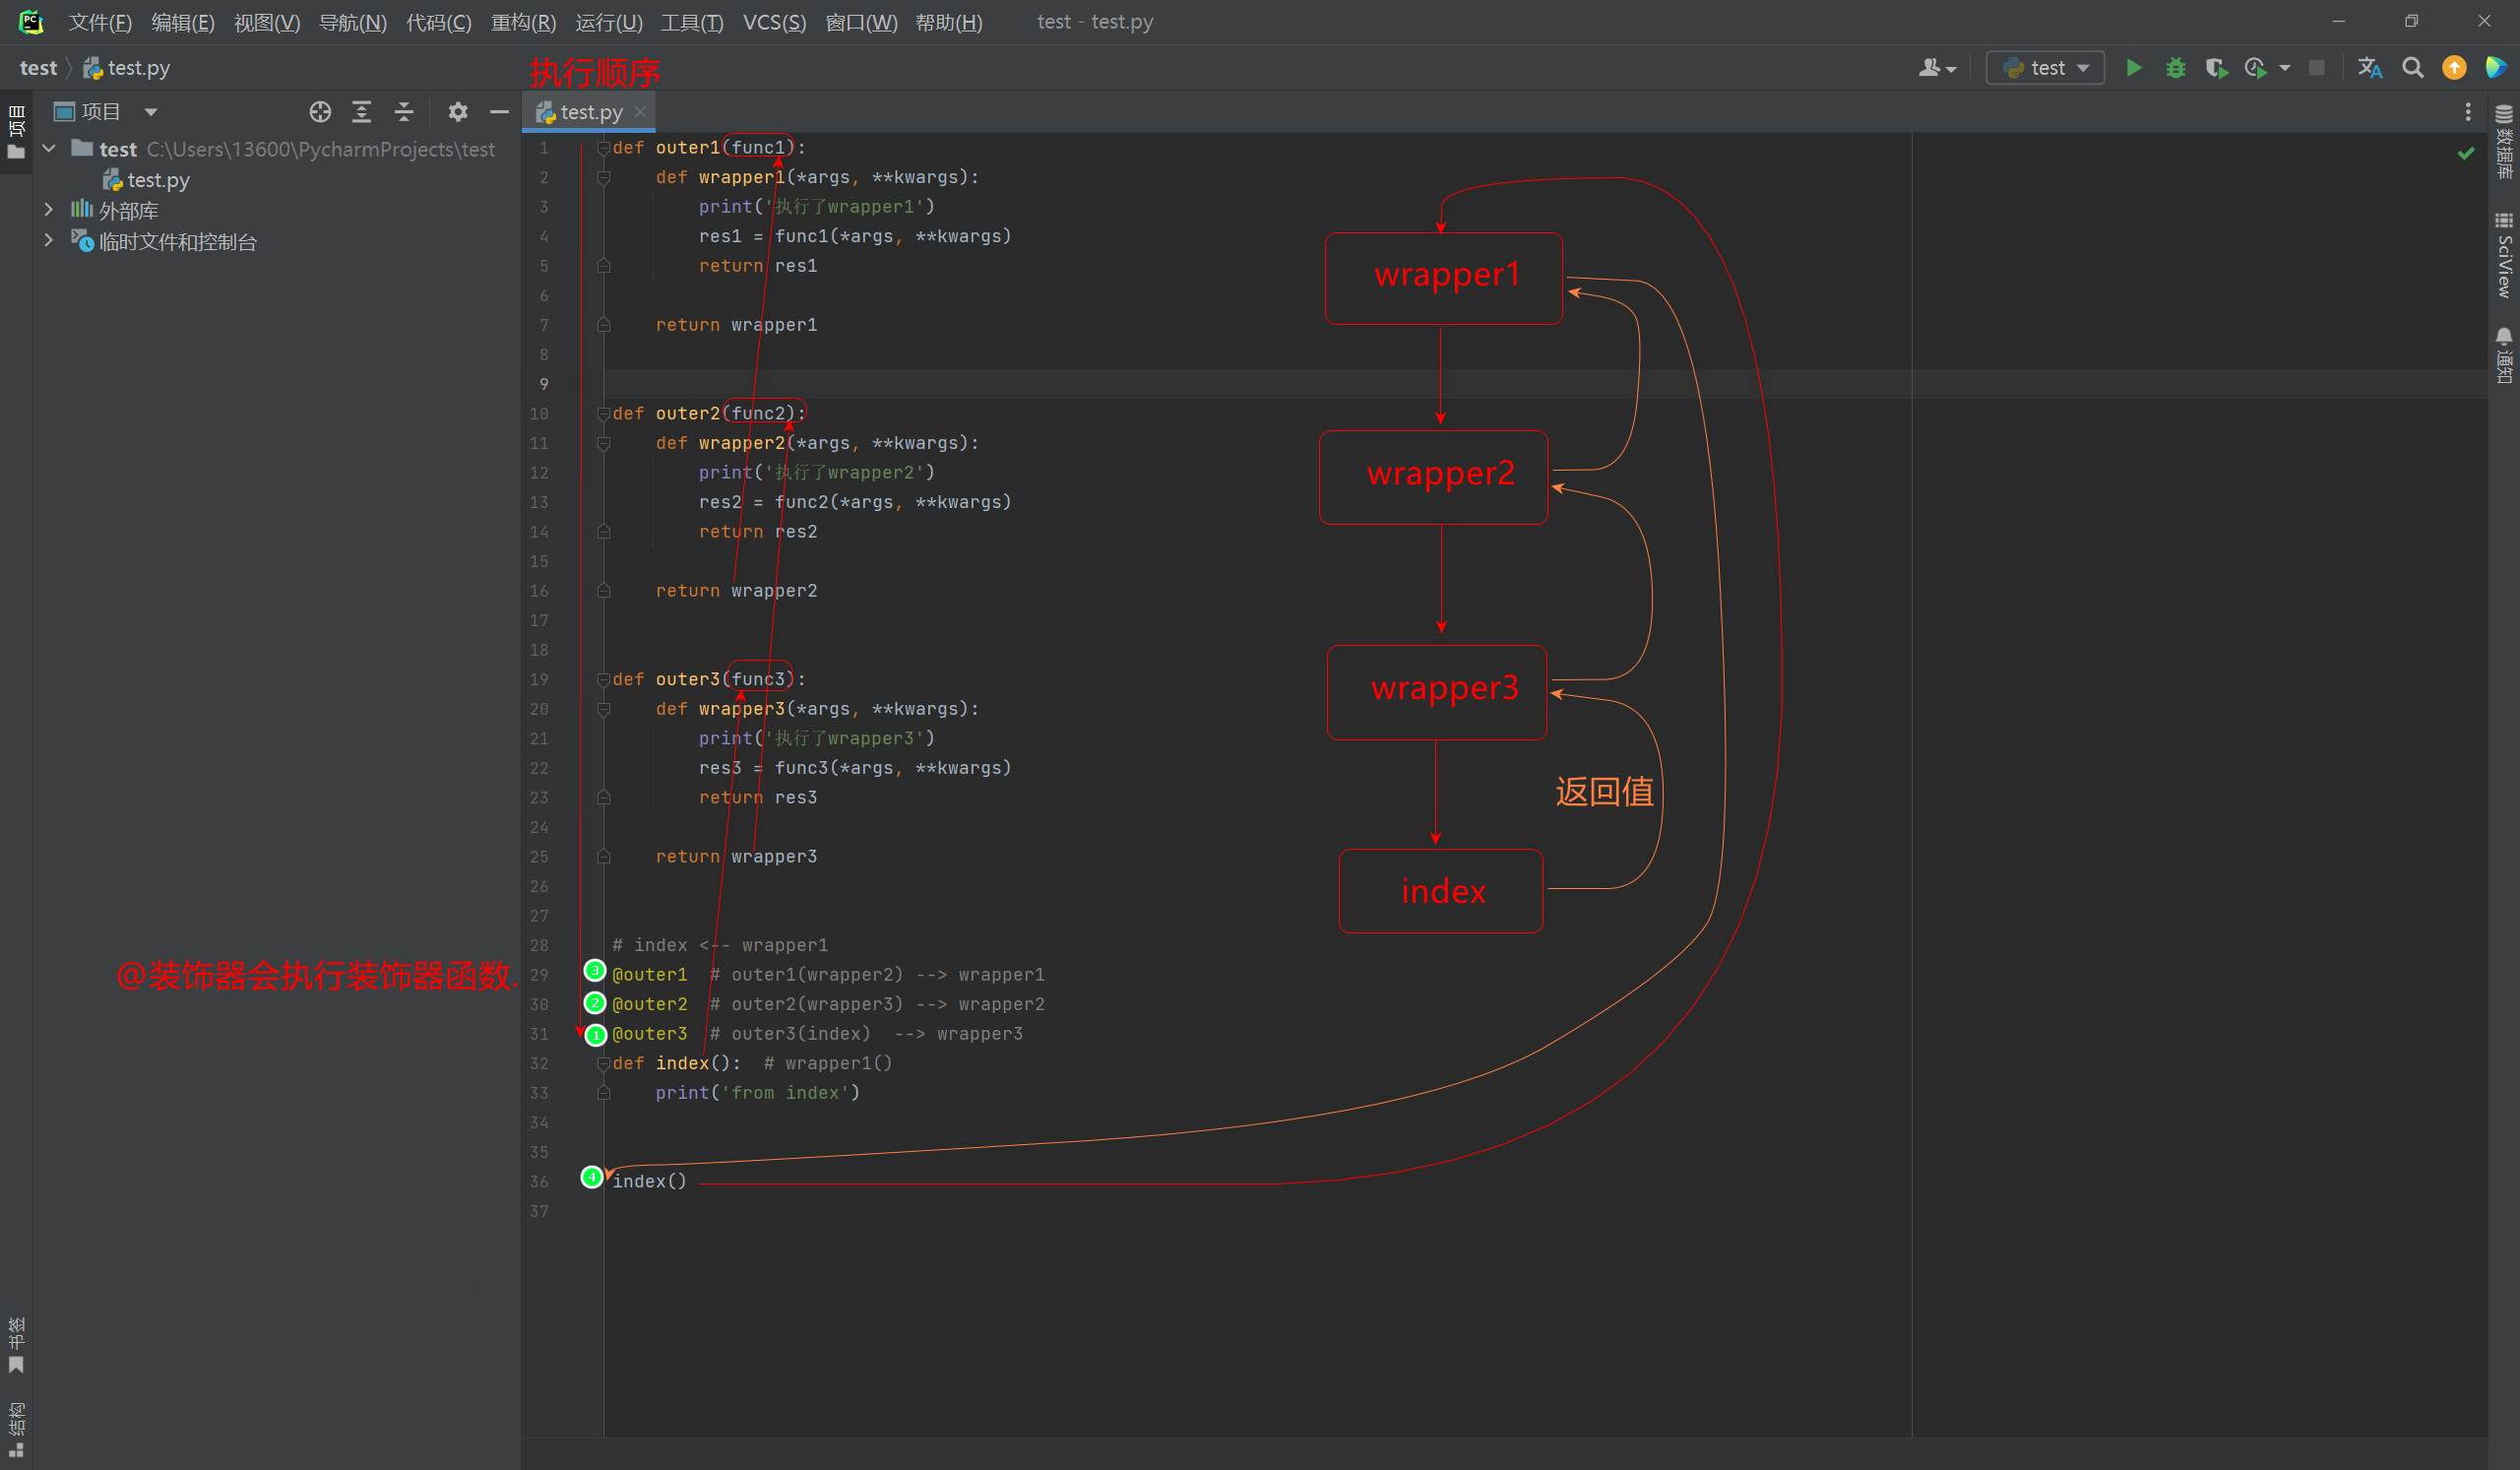
Task: Open the VCS menu
Action: [774, 22]
